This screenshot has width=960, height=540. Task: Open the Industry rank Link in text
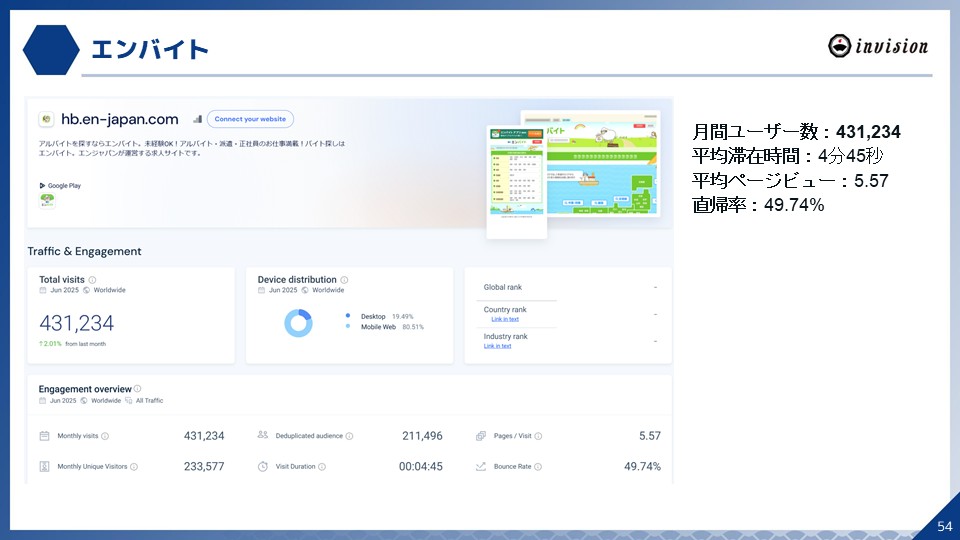pyautogui.click(x=497, y=346)
